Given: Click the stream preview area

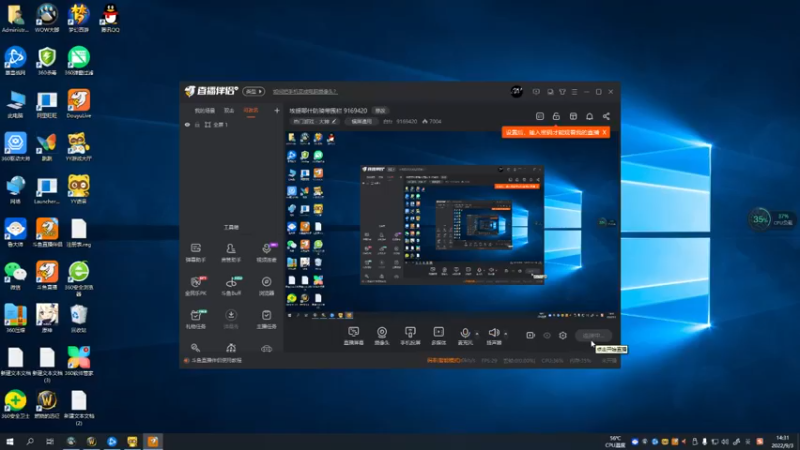Looking at the screenshot, I should [452, 225].
